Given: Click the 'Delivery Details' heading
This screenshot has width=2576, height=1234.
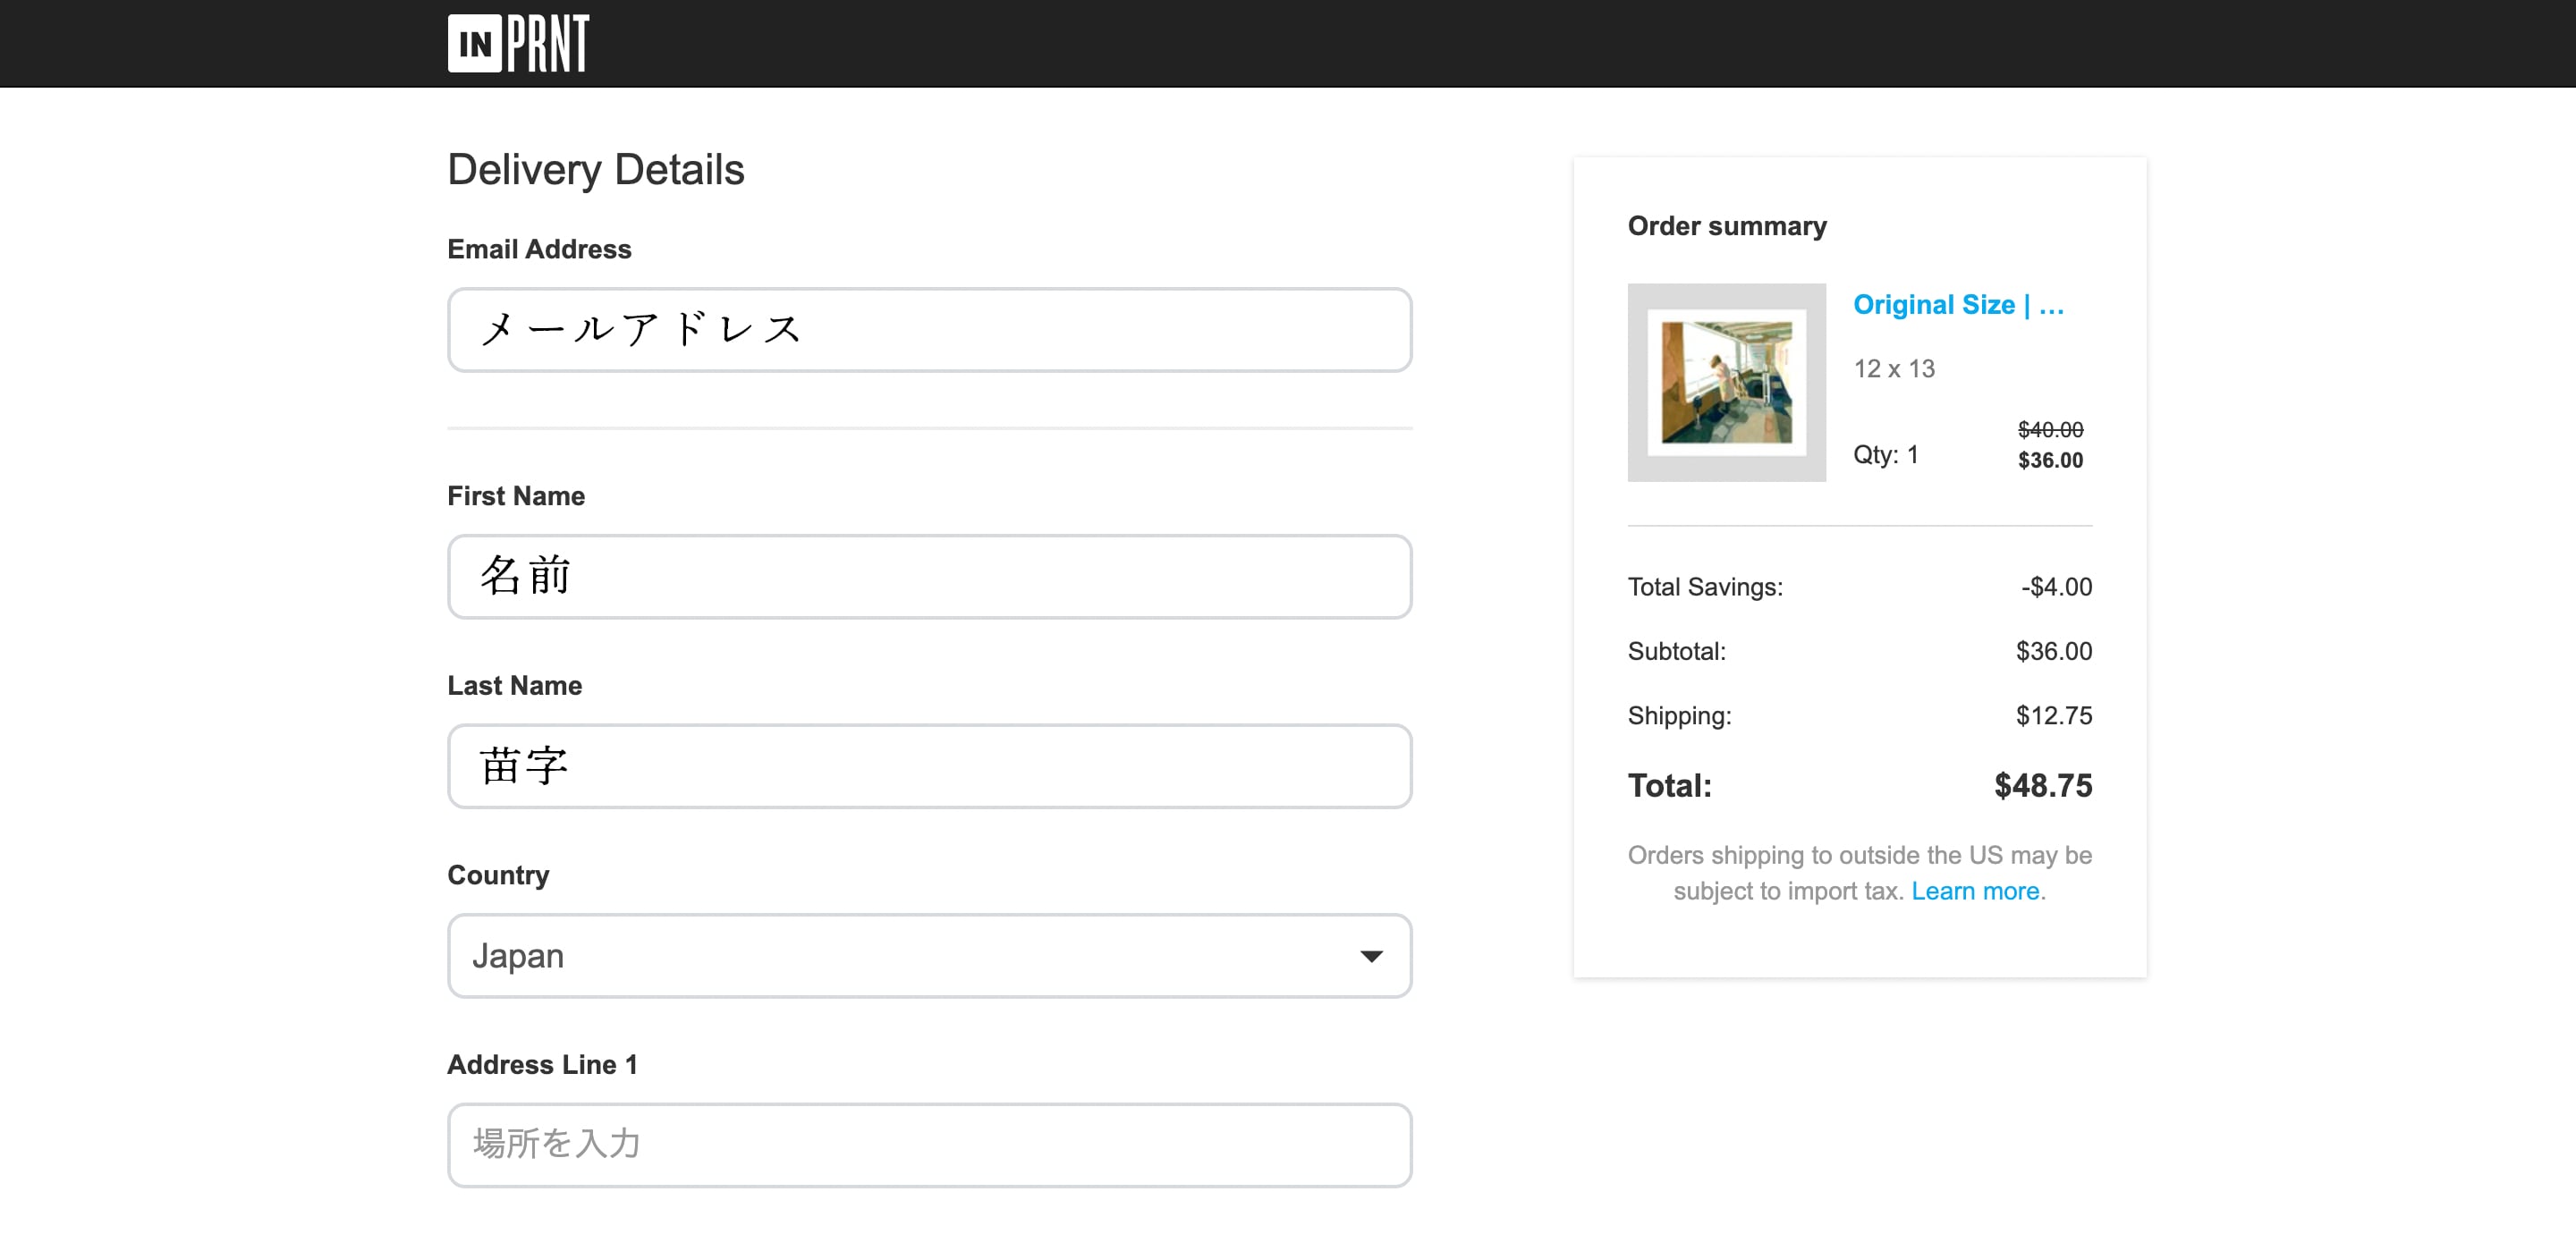Looking at the screenshot, I should pos(595,170).
